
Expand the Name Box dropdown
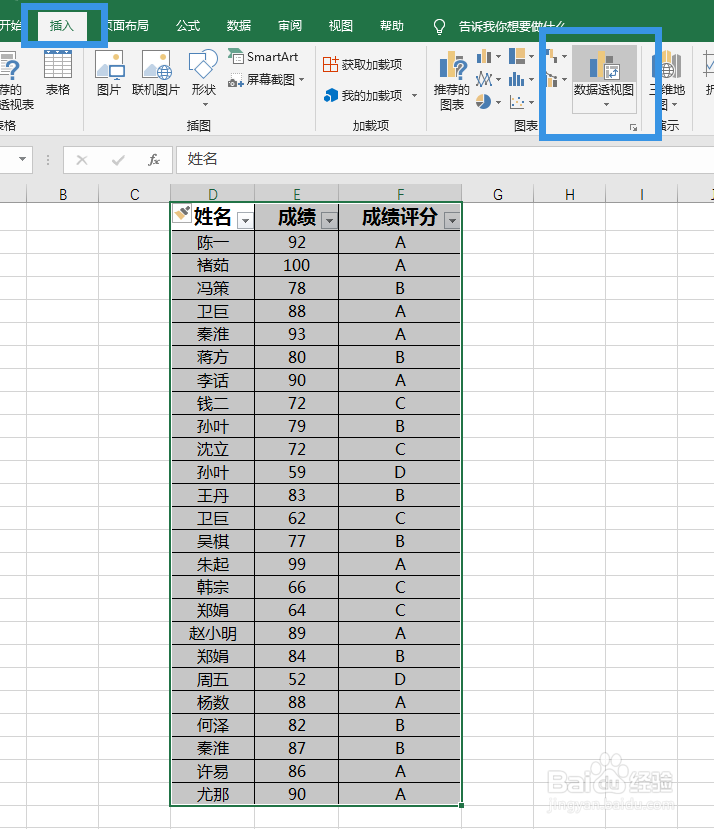(x=22, y=159)
